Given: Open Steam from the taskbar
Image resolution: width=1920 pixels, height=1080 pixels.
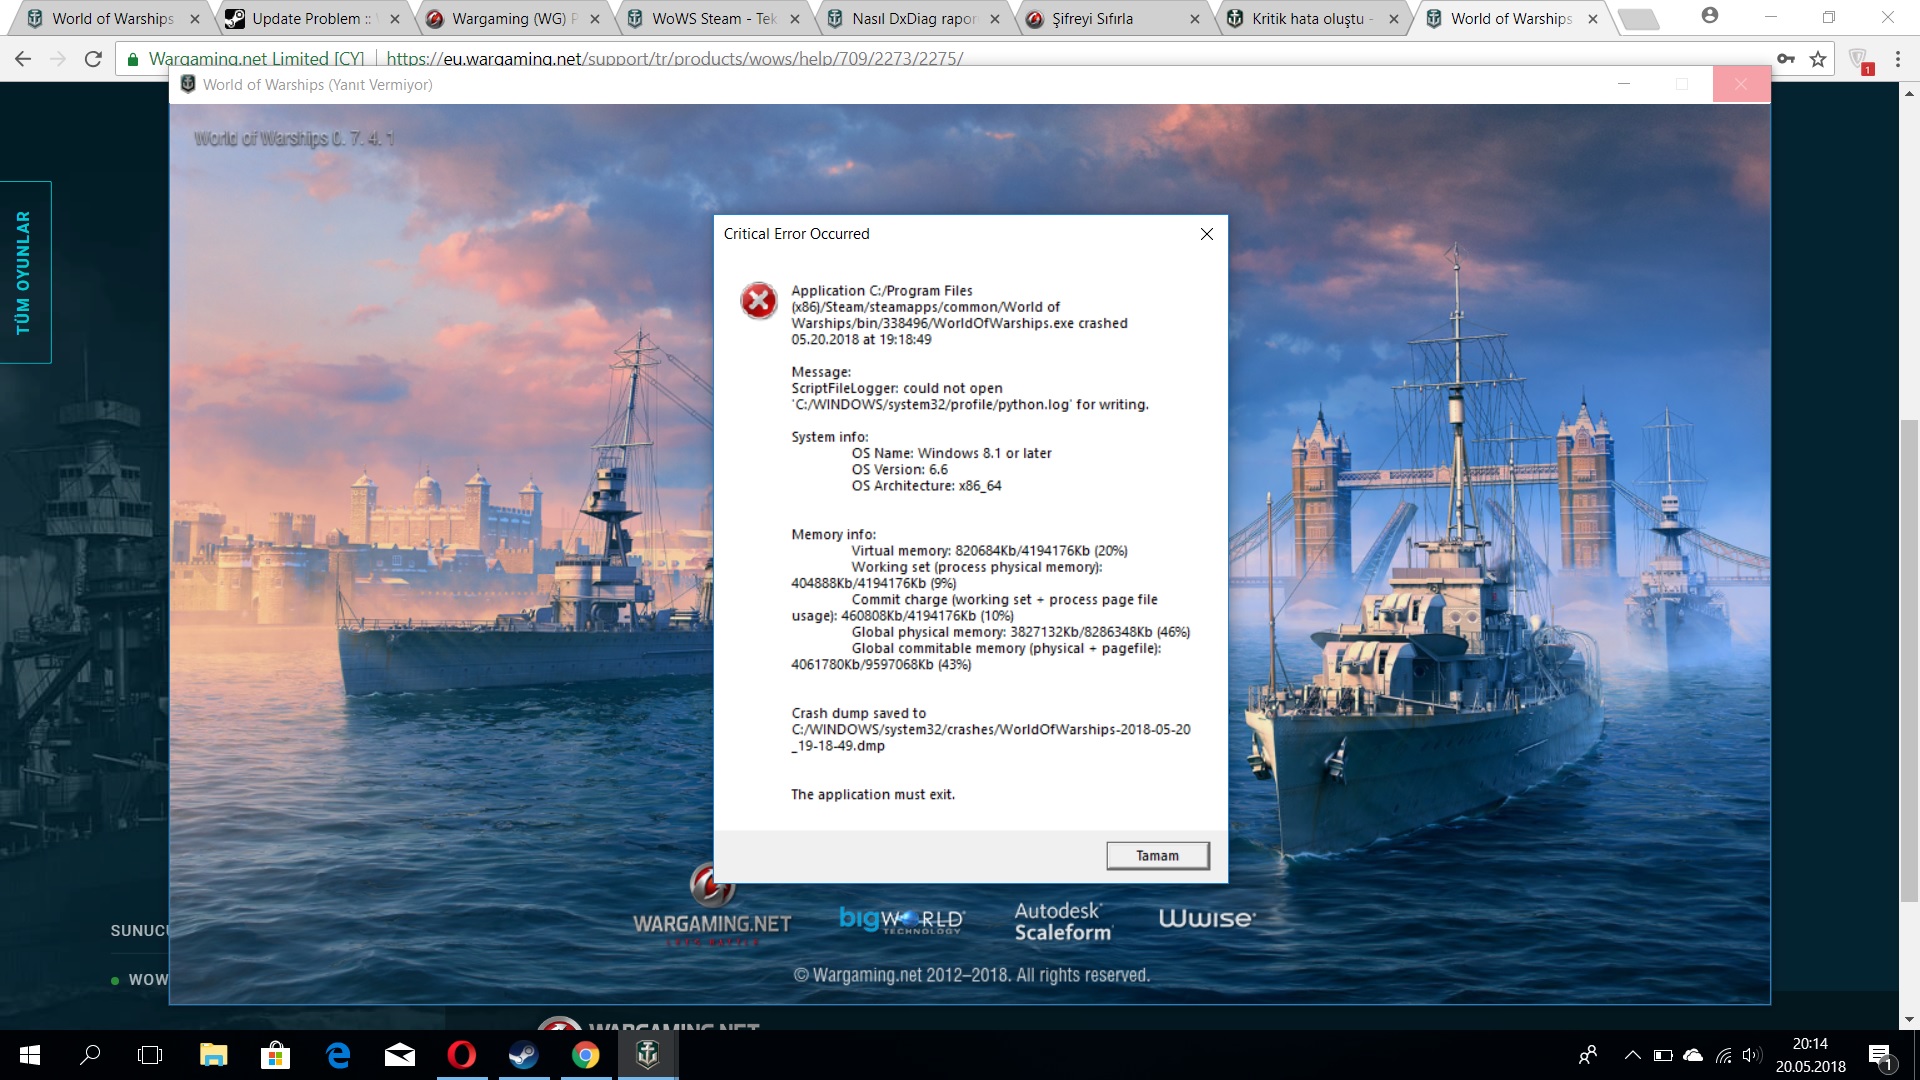Looking at the screenshot, I should click(x=523, y=1055).
